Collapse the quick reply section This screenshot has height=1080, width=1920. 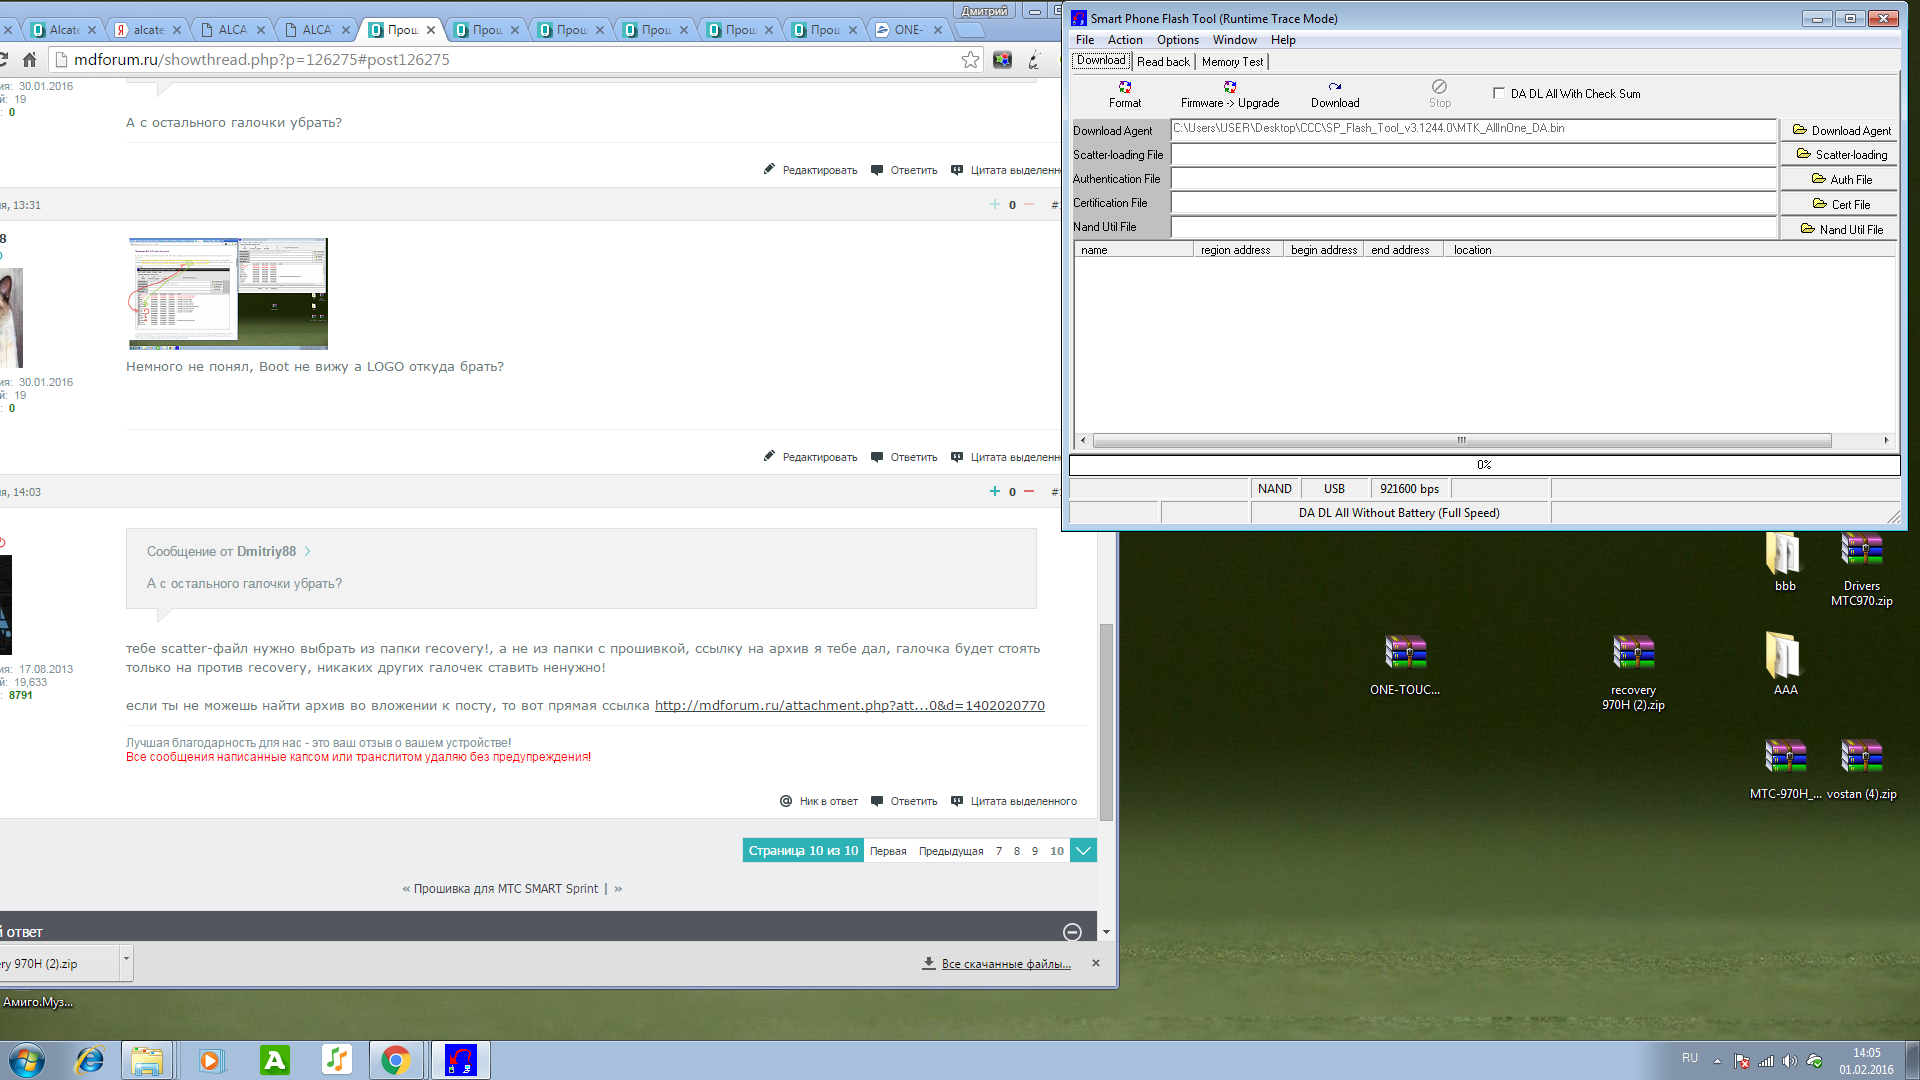[1072, 932]
